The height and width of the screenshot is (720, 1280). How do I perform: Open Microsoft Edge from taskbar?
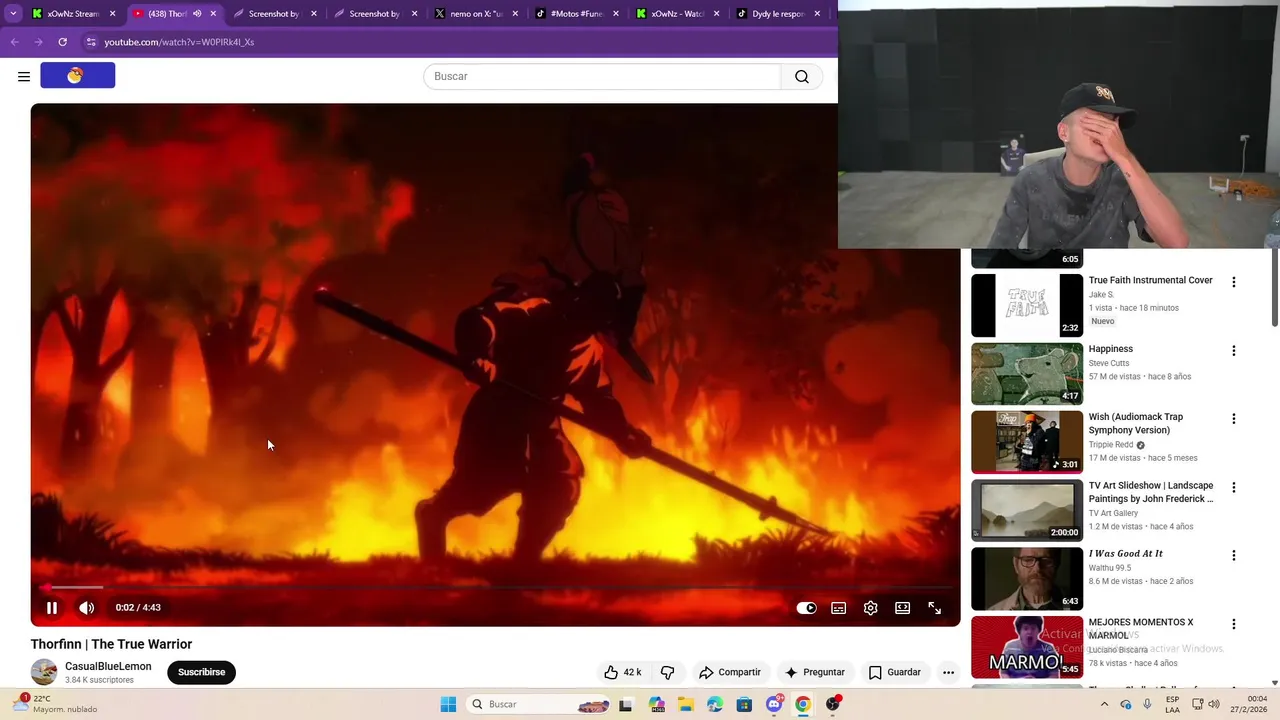tap(715, 704)
